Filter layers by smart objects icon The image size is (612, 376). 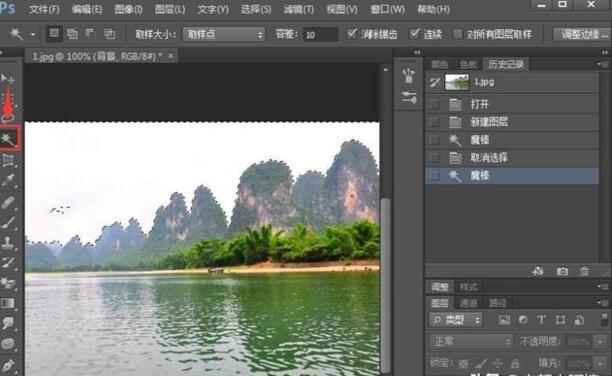pos(579,320)
